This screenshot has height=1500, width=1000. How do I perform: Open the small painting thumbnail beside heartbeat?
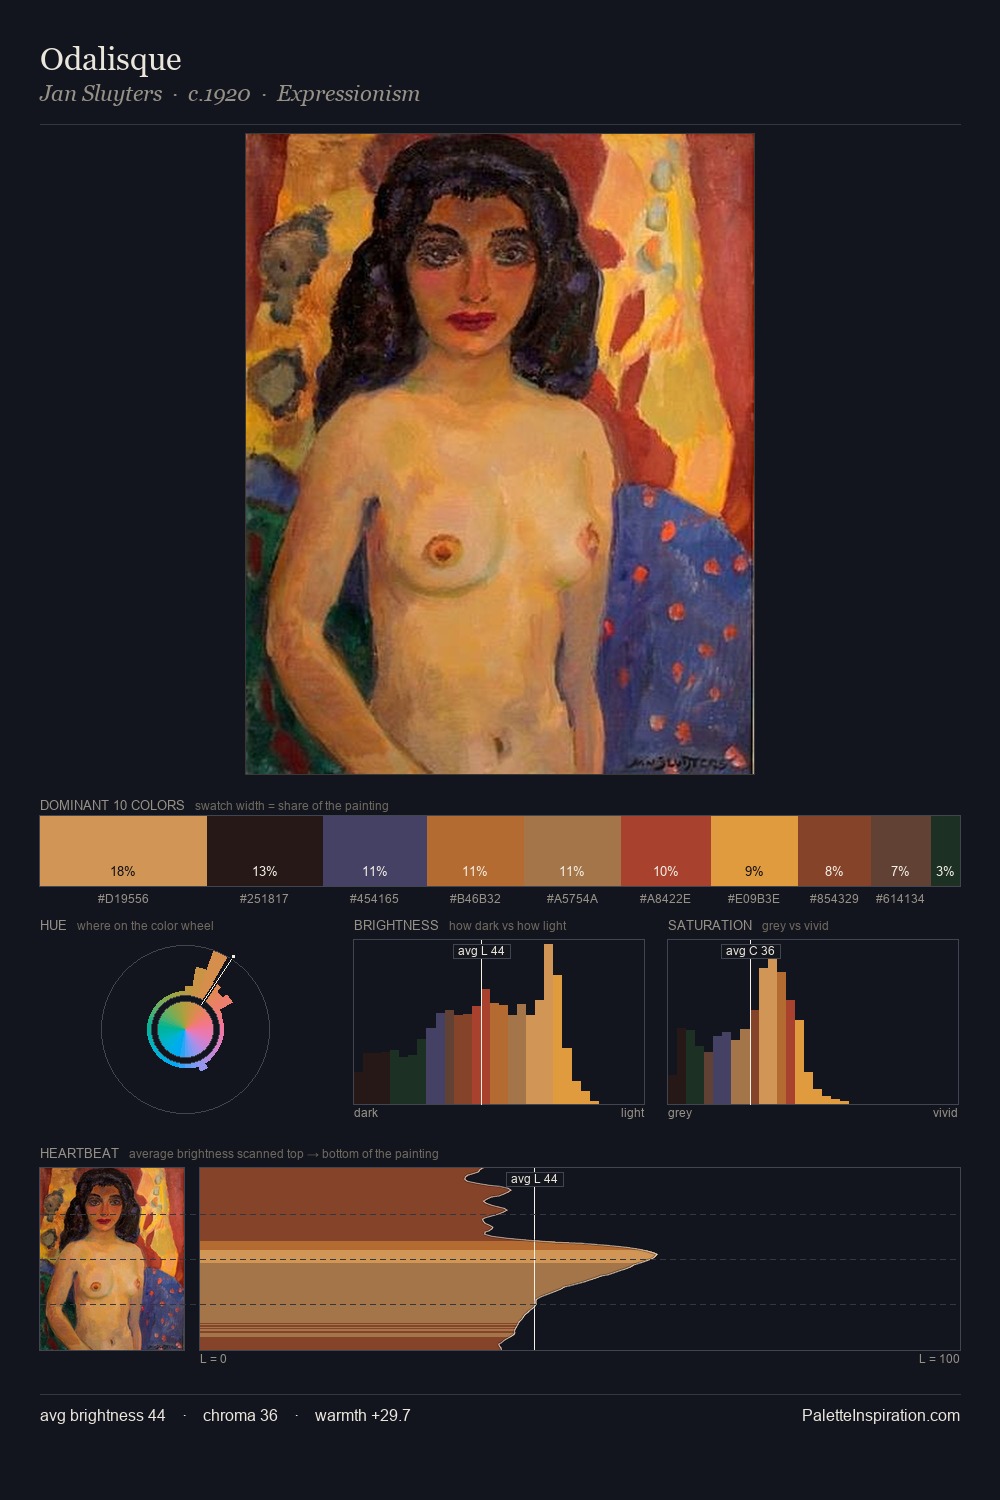point(112,1259)
